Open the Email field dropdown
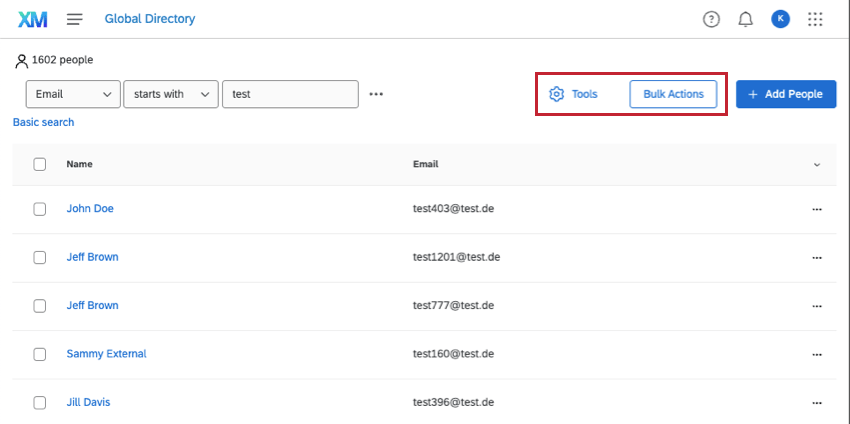Viewport: 850px width, 424px height. (x=73, y=94)
